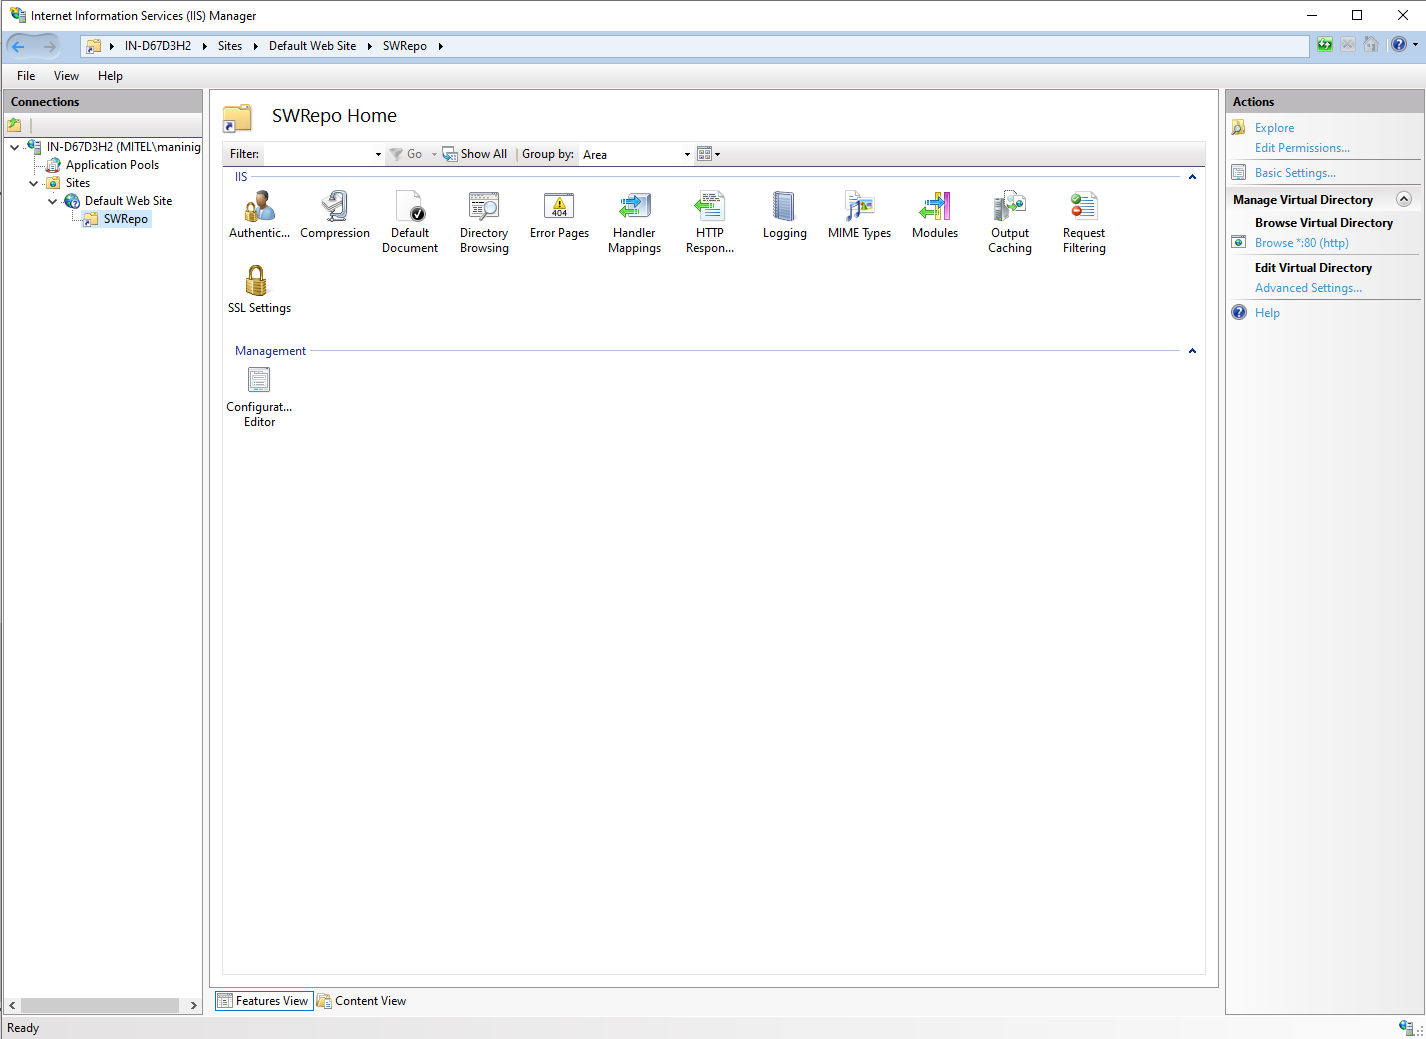
Task: Click the Connections pane horizontal scrollbar
Action: (x=100, y=1005)
